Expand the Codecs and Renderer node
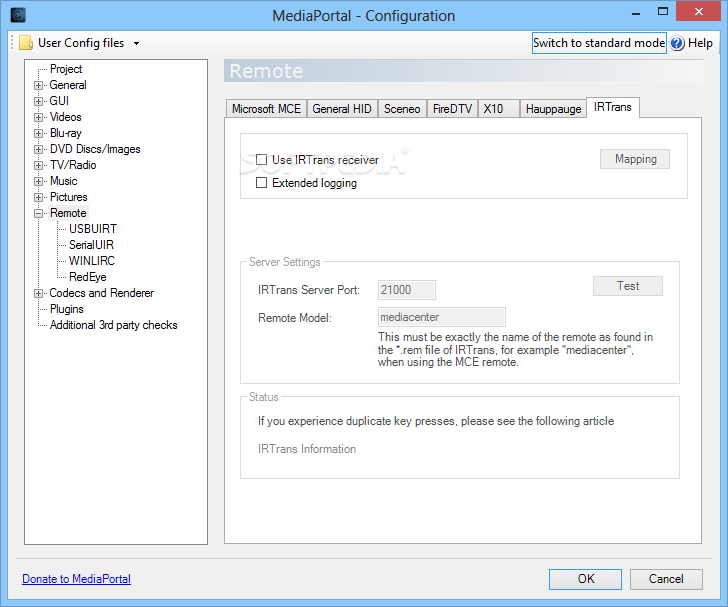This screenshot has width=728, height=607. pos(39,294)
